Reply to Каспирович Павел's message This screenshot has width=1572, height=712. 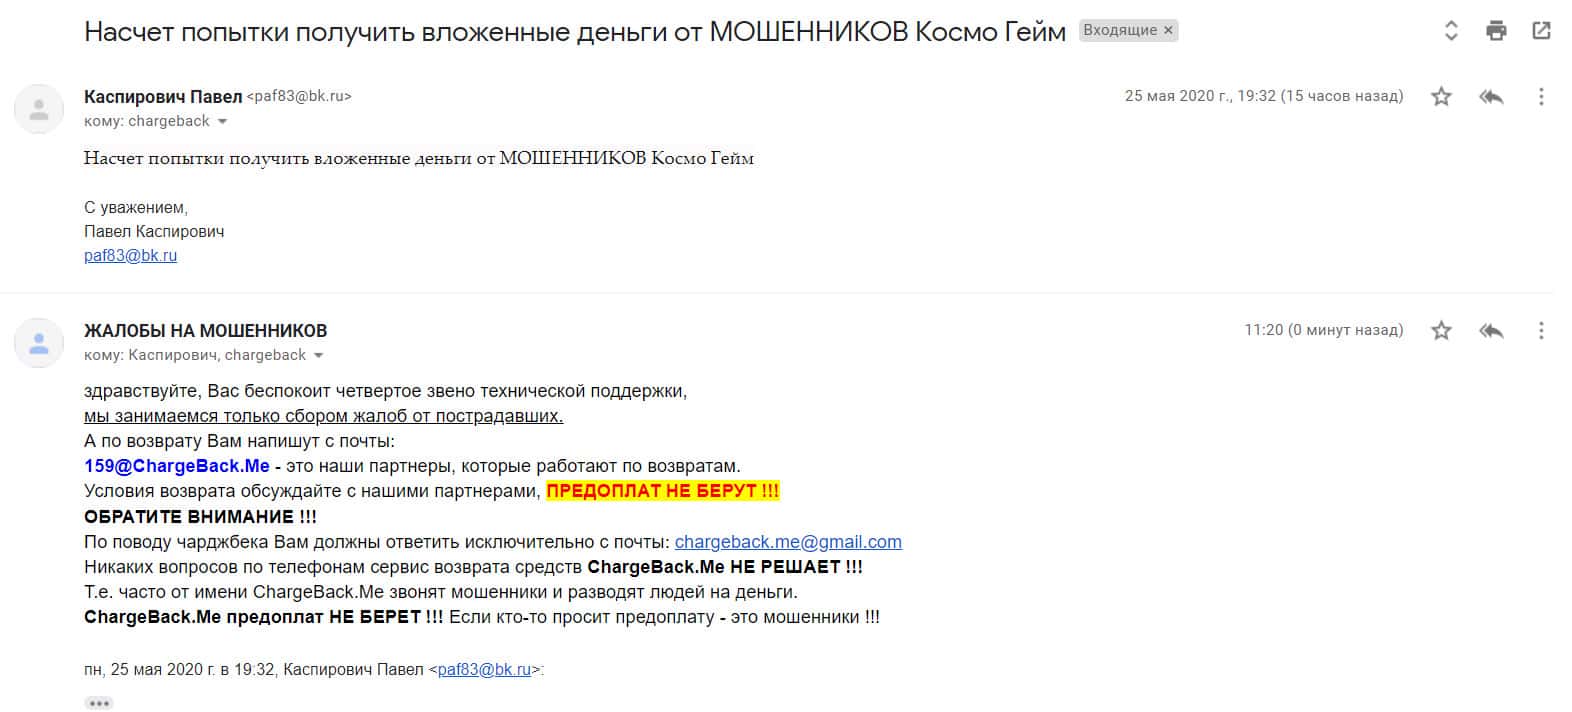point(1491,97)
